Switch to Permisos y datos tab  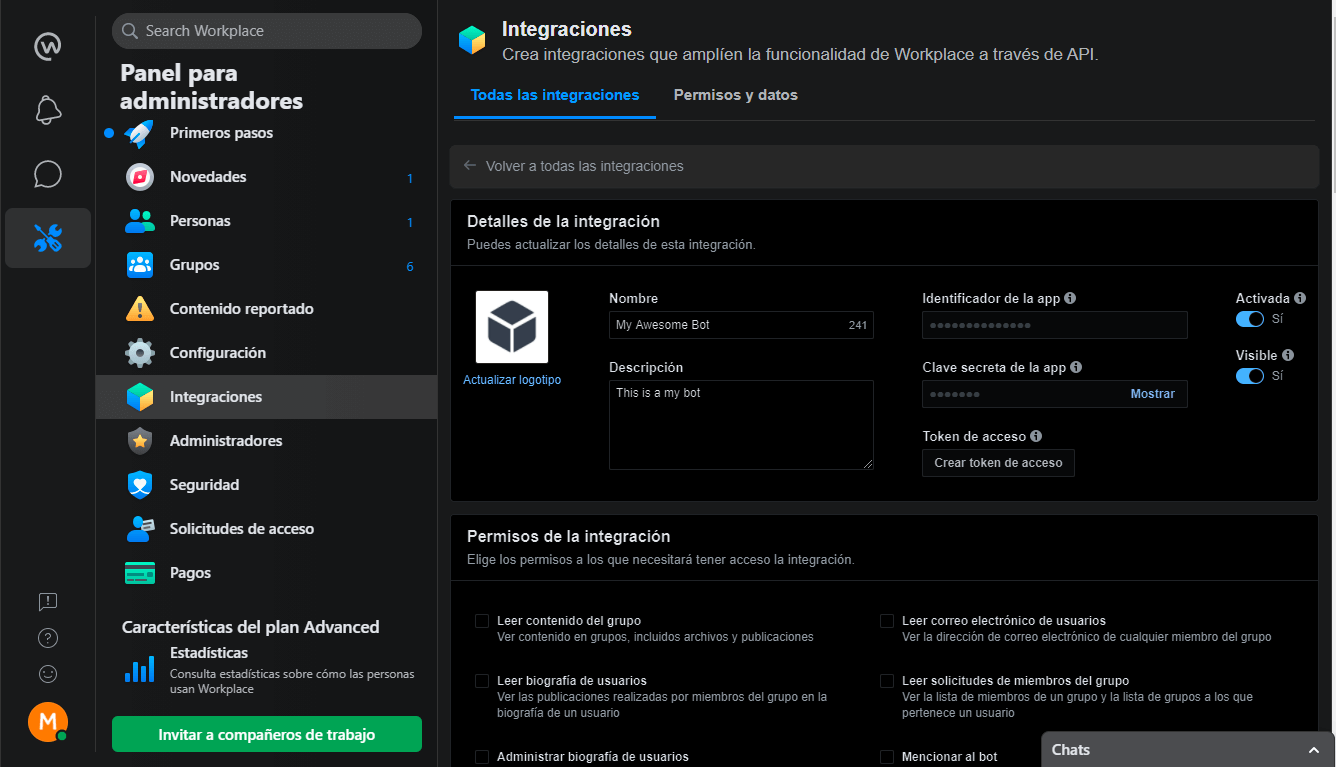click(736, 95)
